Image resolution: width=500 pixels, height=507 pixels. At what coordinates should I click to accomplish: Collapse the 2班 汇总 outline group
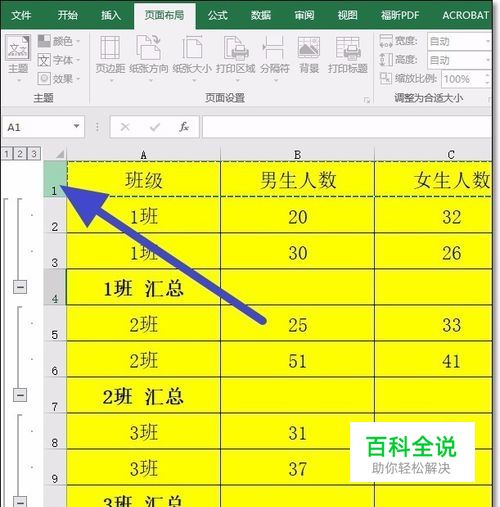(x=20, y=395)
